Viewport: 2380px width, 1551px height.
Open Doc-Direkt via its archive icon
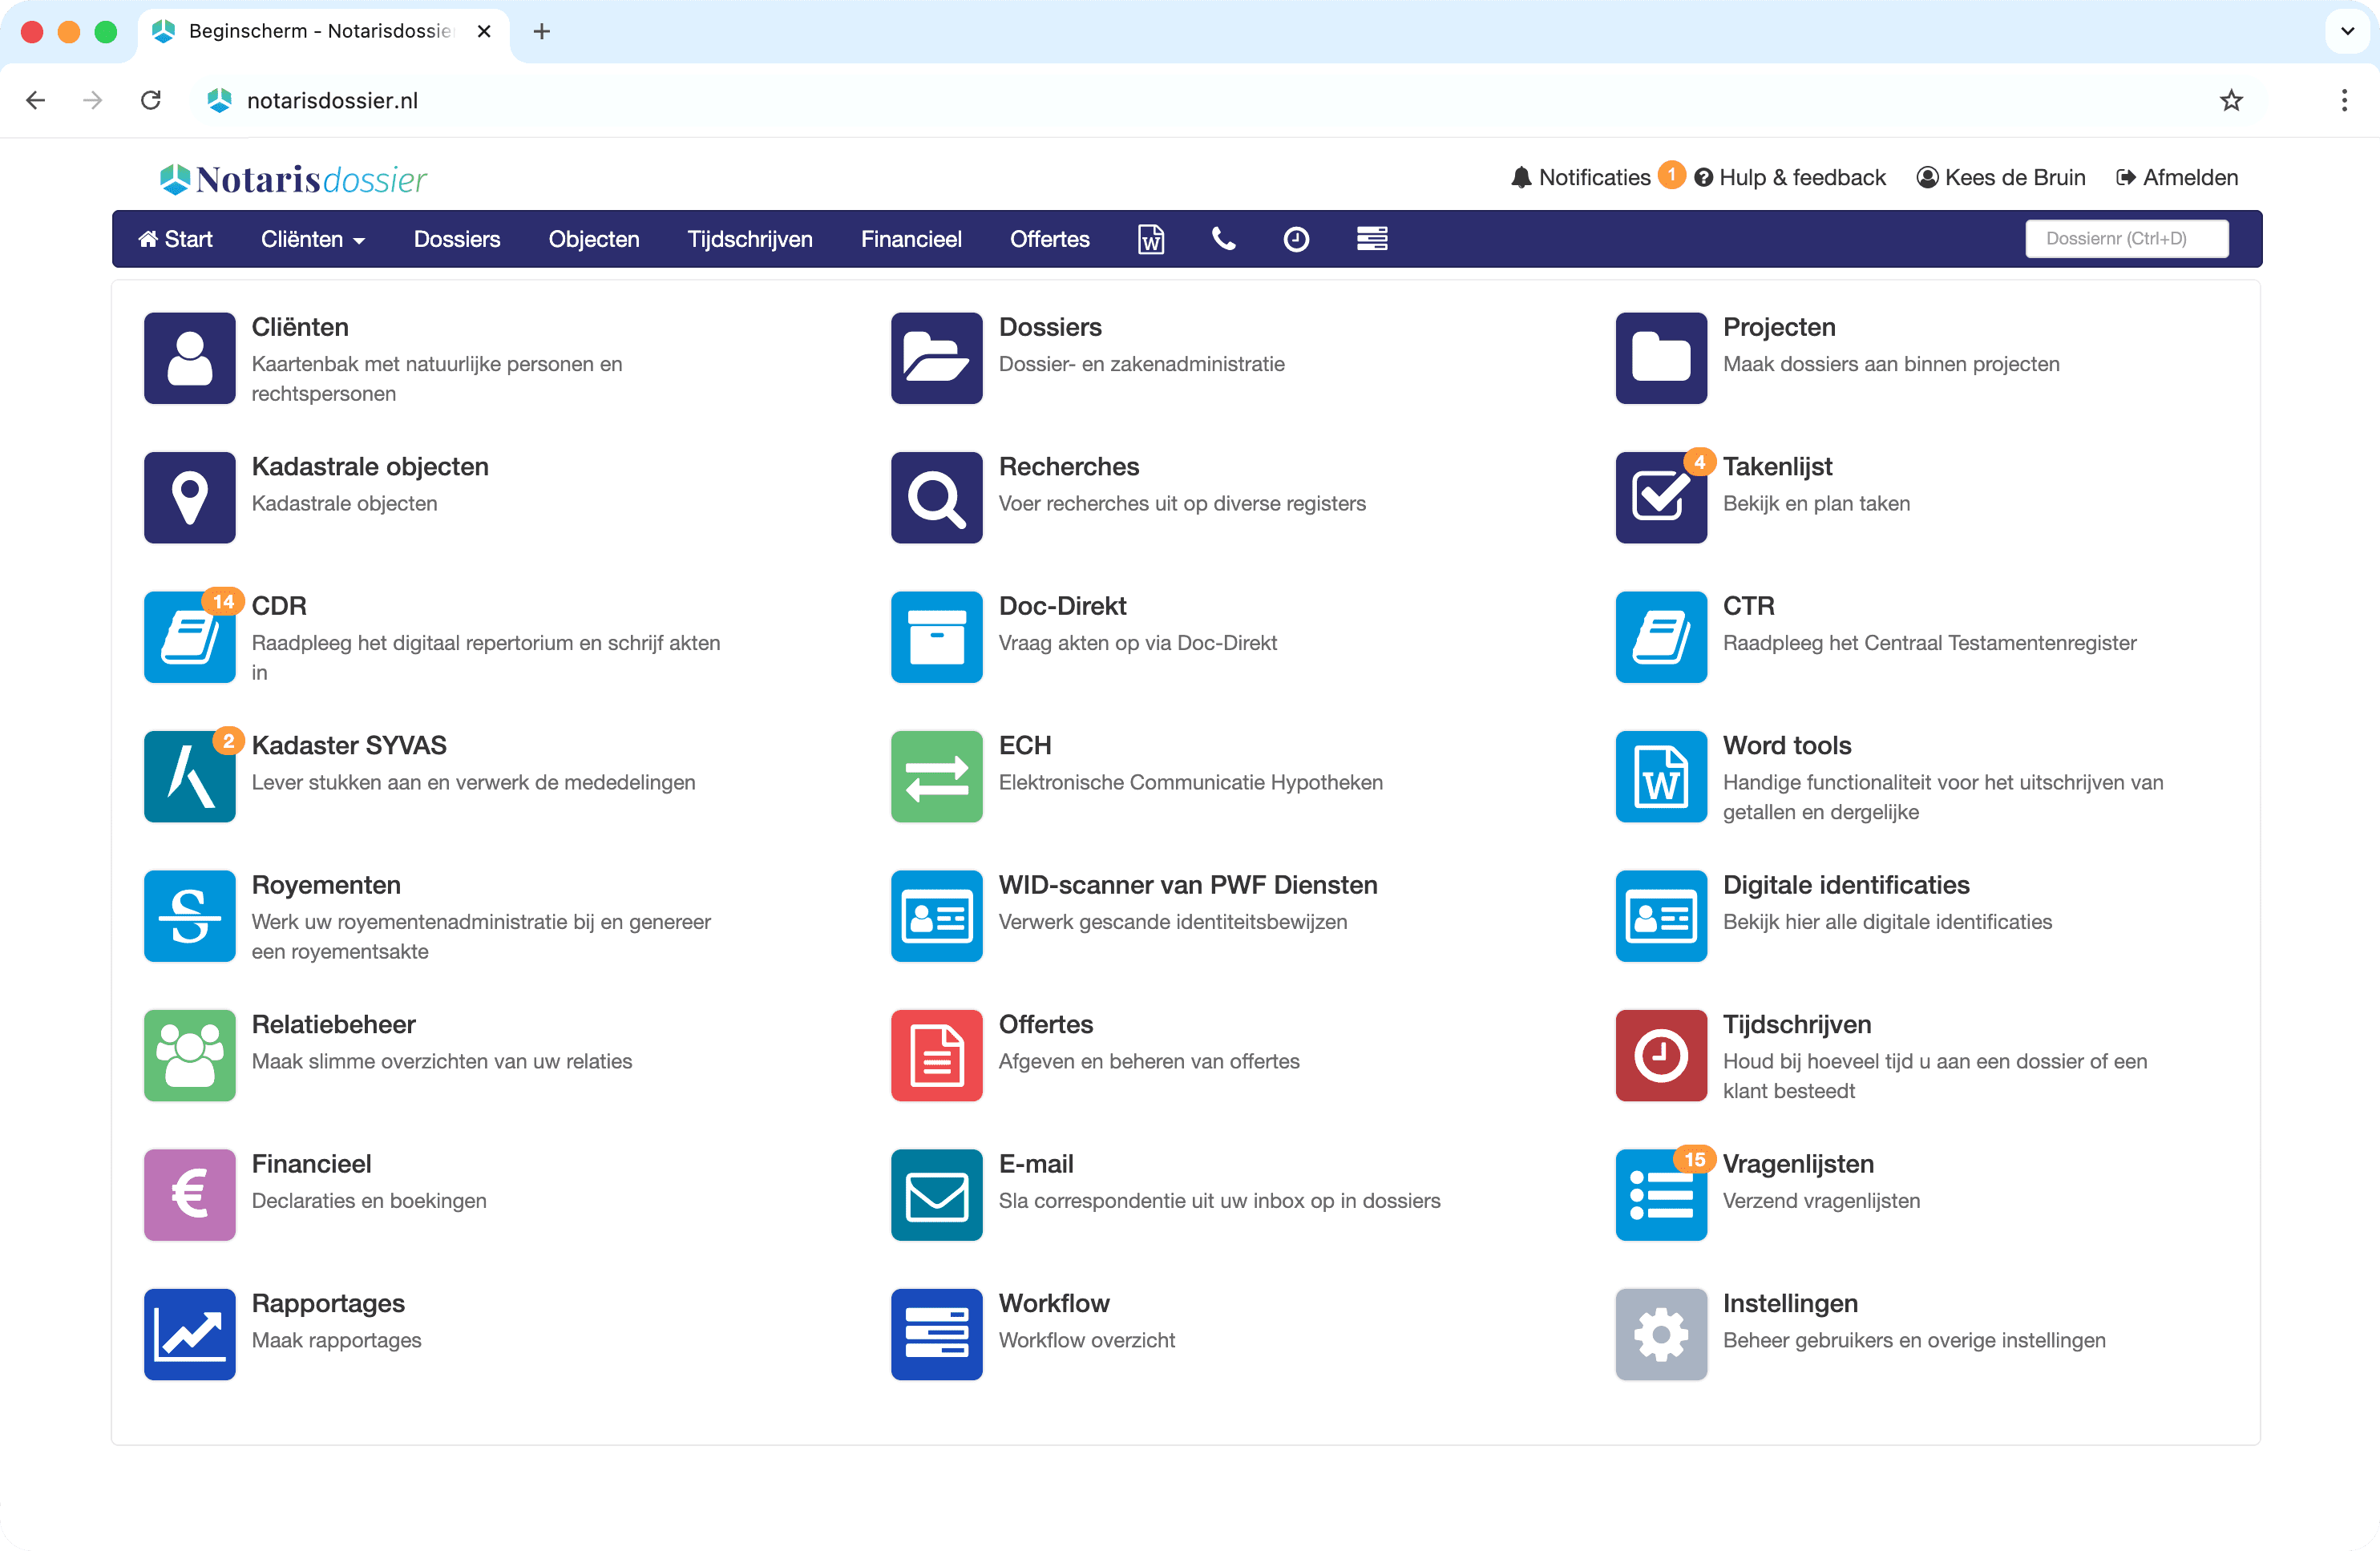click(x=936, y=637)
